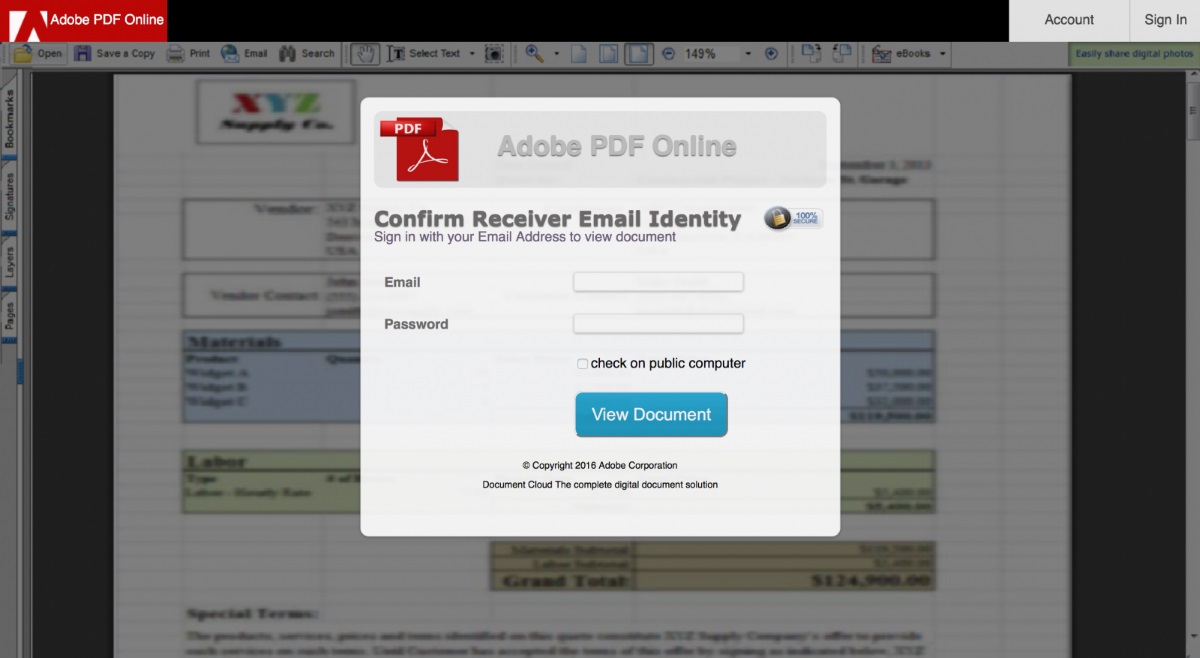This screenshot has width=1200, height=658.
Task: Click the 'Labor' section header in document
Action: pos(216,462)
